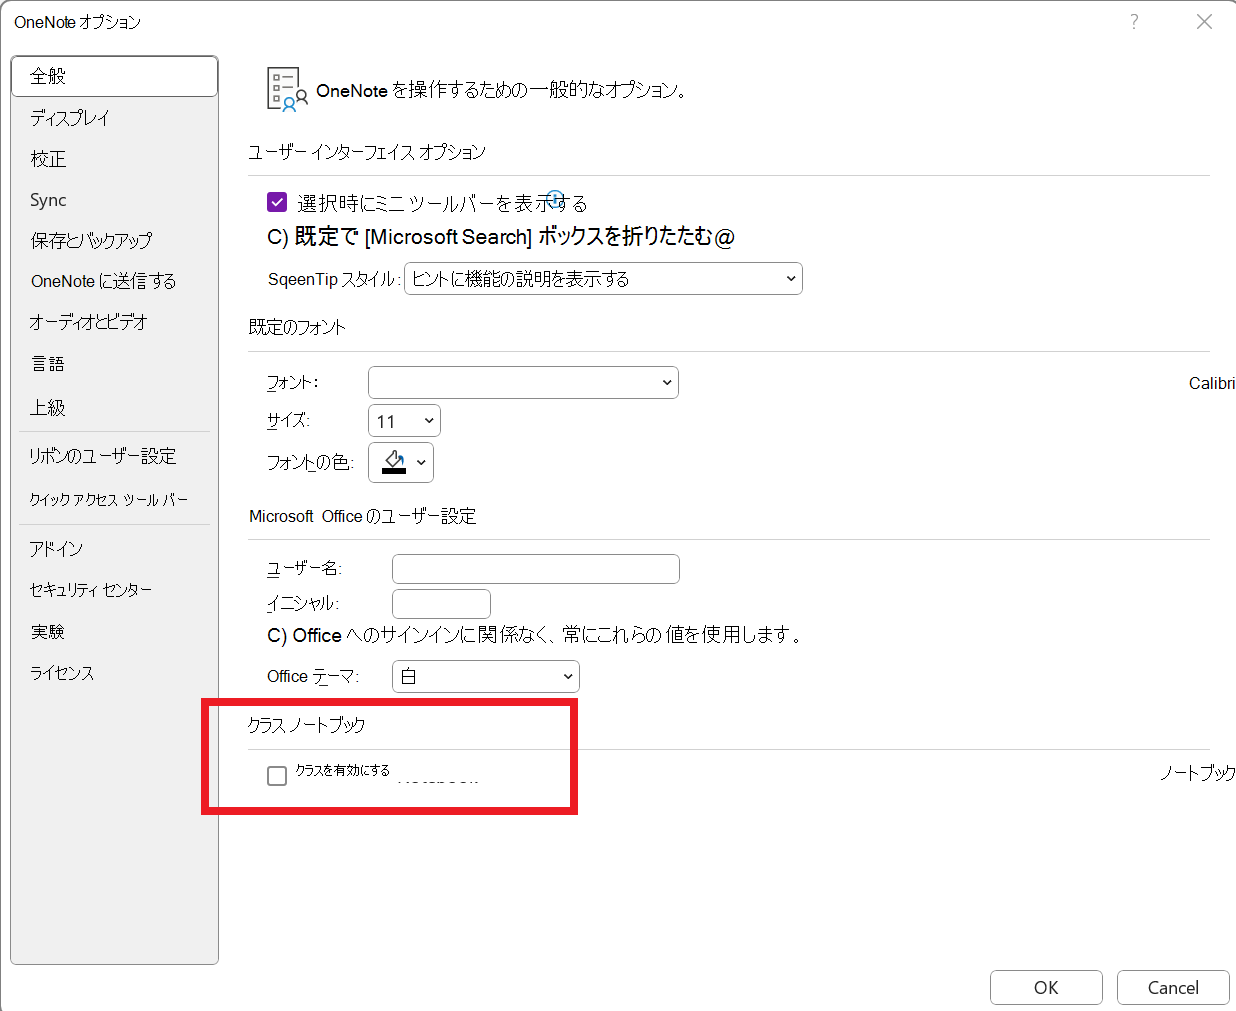
Task: Enable the クラスを有効にする checkbox
Action: coord(277,776)
